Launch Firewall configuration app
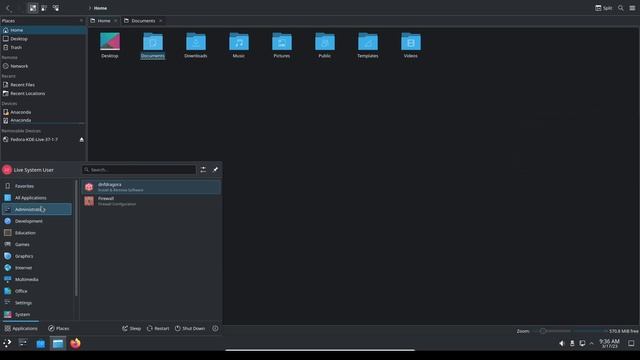Image resolution: width=640 pixels, height=360 pixels. [151, 201]
